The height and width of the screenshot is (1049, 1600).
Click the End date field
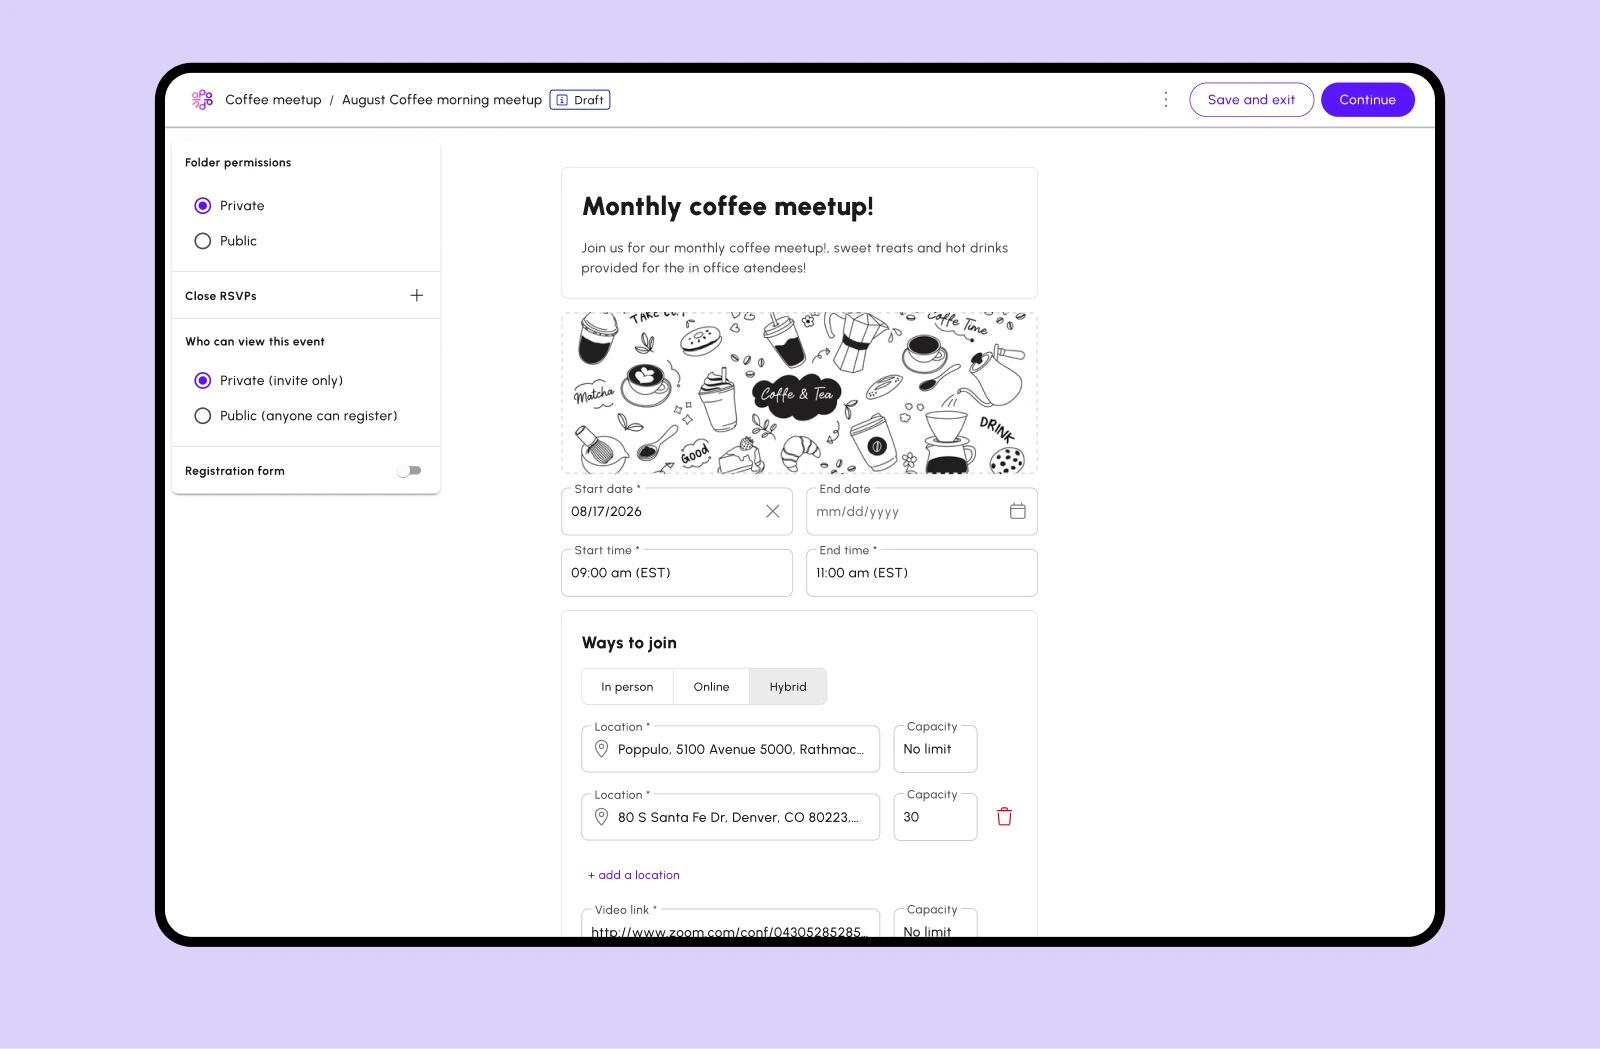coord(922,511)
